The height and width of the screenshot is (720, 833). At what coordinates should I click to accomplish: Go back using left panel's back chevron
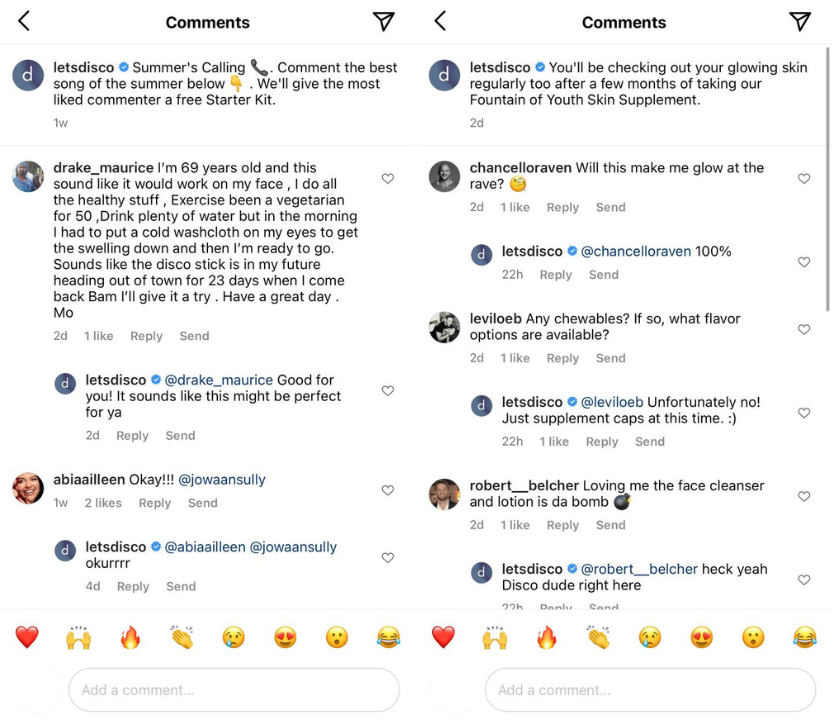click(23, 21)
